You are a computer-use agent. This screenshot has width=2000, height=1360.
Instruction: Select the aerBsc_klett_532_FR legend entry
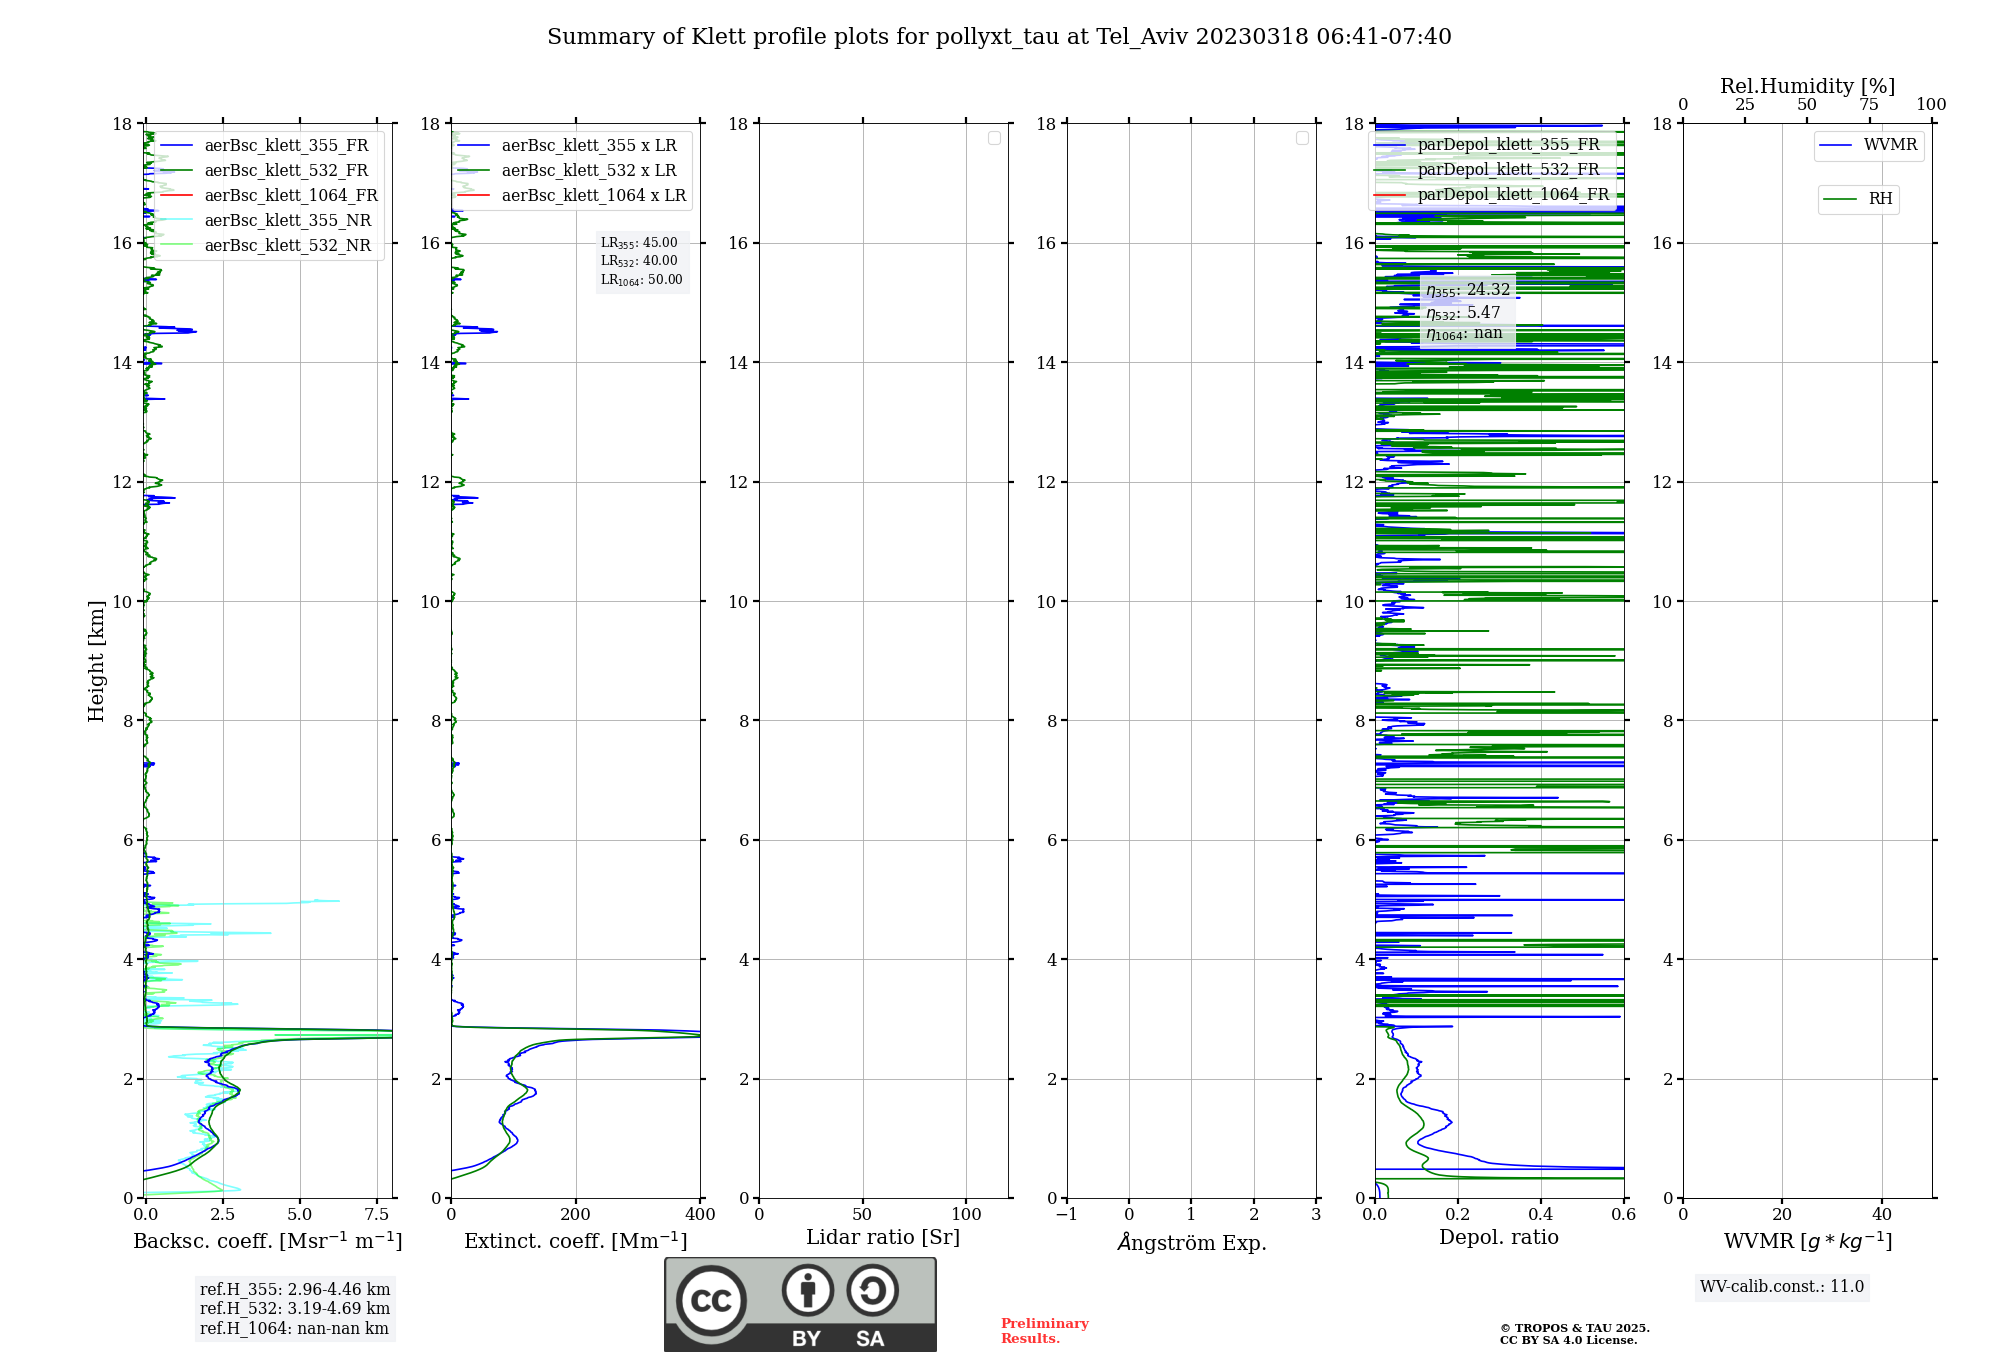[x=267, y=171]
